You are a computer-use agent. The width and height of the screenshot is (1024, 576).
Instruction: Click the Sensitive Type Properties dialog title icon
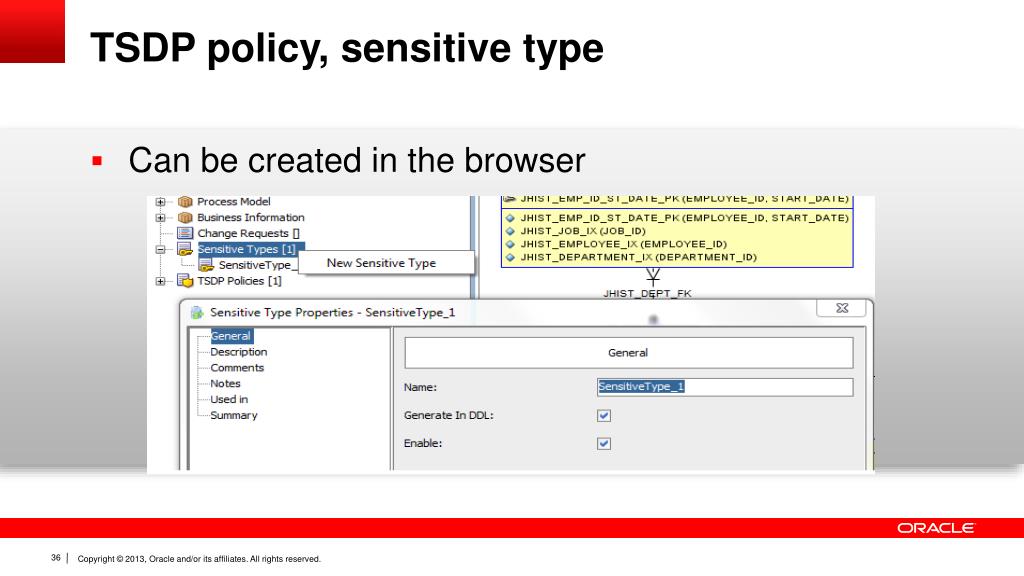(x=197, y=313)
